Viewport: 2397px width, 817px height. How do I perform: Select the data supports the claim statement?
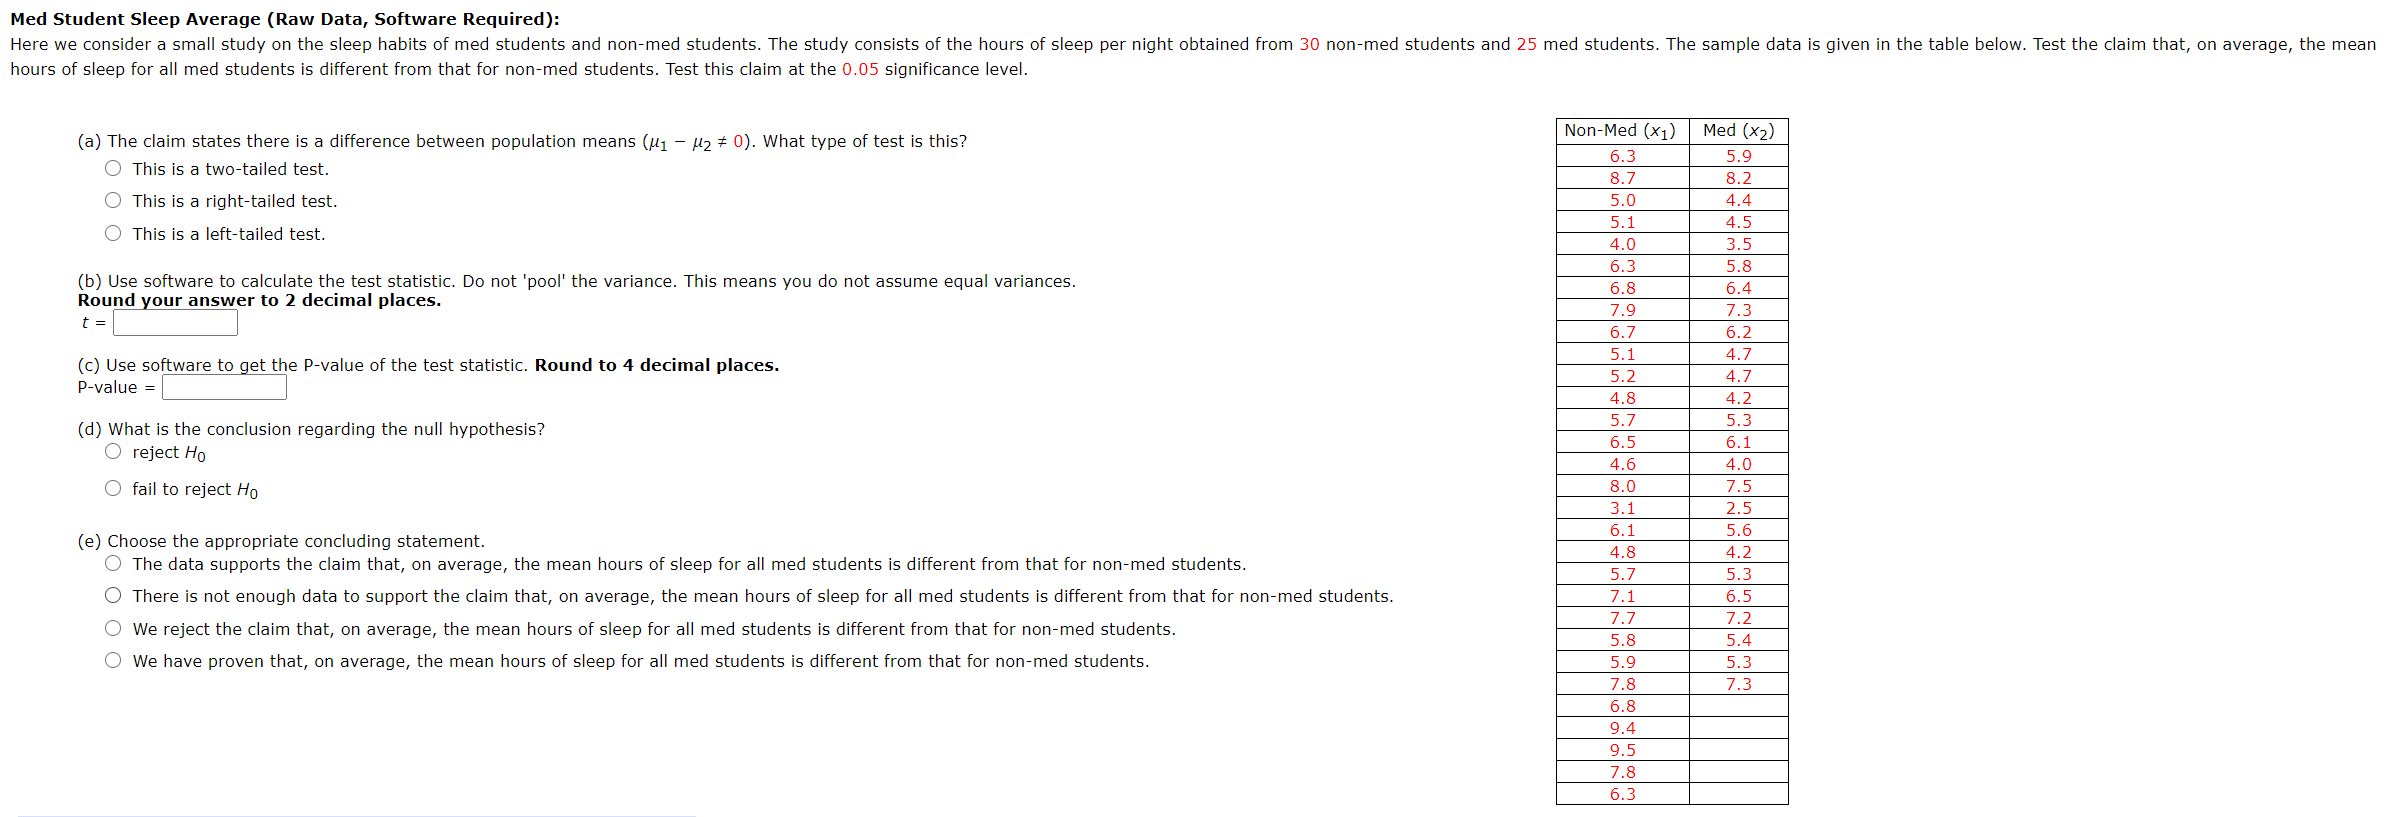[113, 562]
